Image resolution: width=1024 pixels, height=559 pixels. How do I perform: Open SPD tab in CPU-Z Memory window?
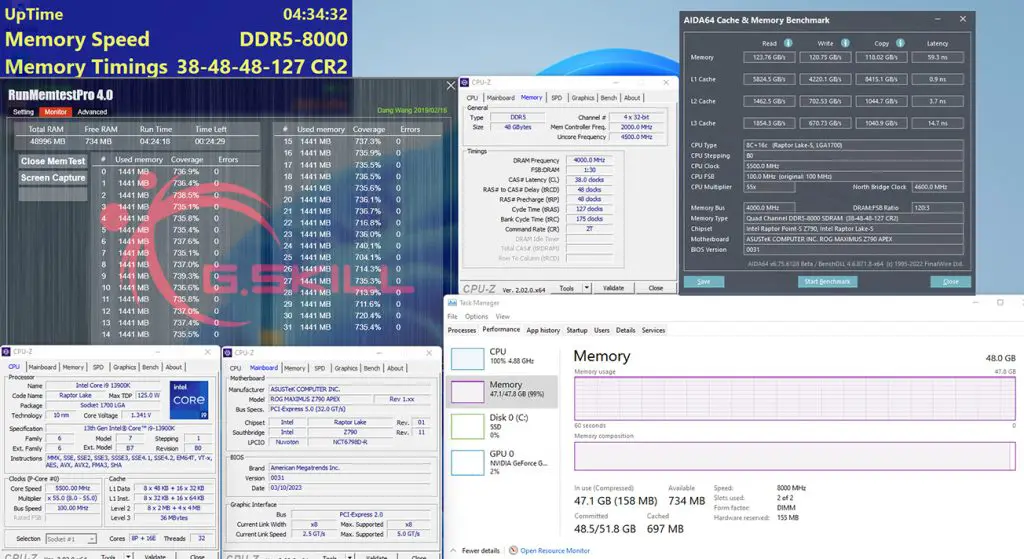(x=556, y=97)
